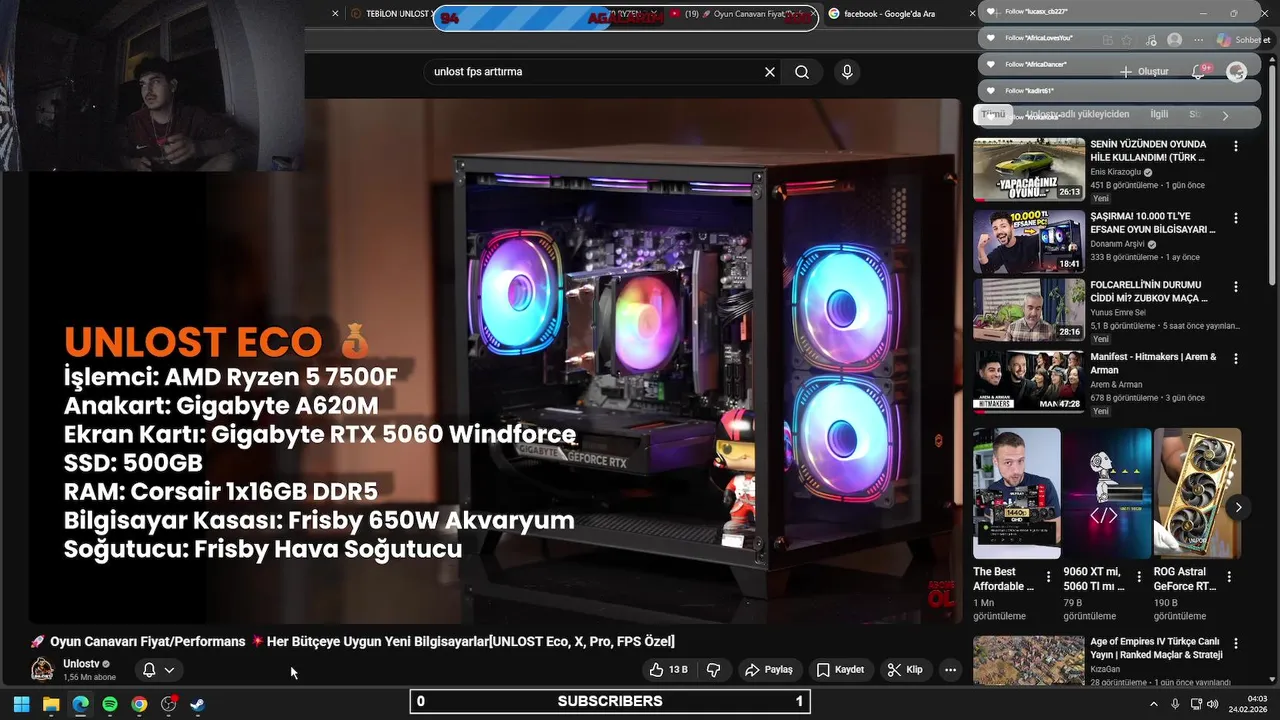Open the ROG Astral GeForce short
The image size is (1280, 720).
tap(1197, 493)
